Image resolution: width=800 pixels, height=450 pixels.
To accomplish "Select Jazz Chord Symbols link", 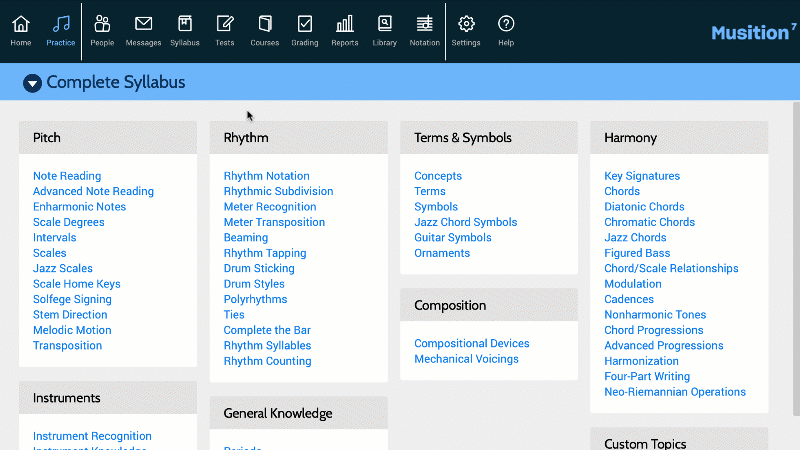I will [465, 222].
